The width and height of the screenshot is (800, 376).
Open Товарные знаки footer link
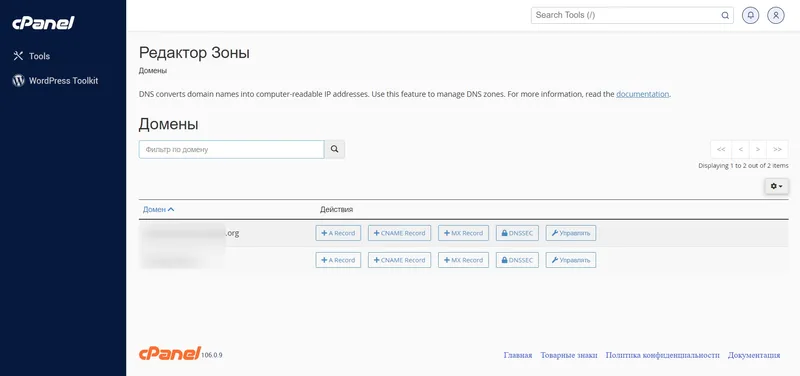click(569, 356)
